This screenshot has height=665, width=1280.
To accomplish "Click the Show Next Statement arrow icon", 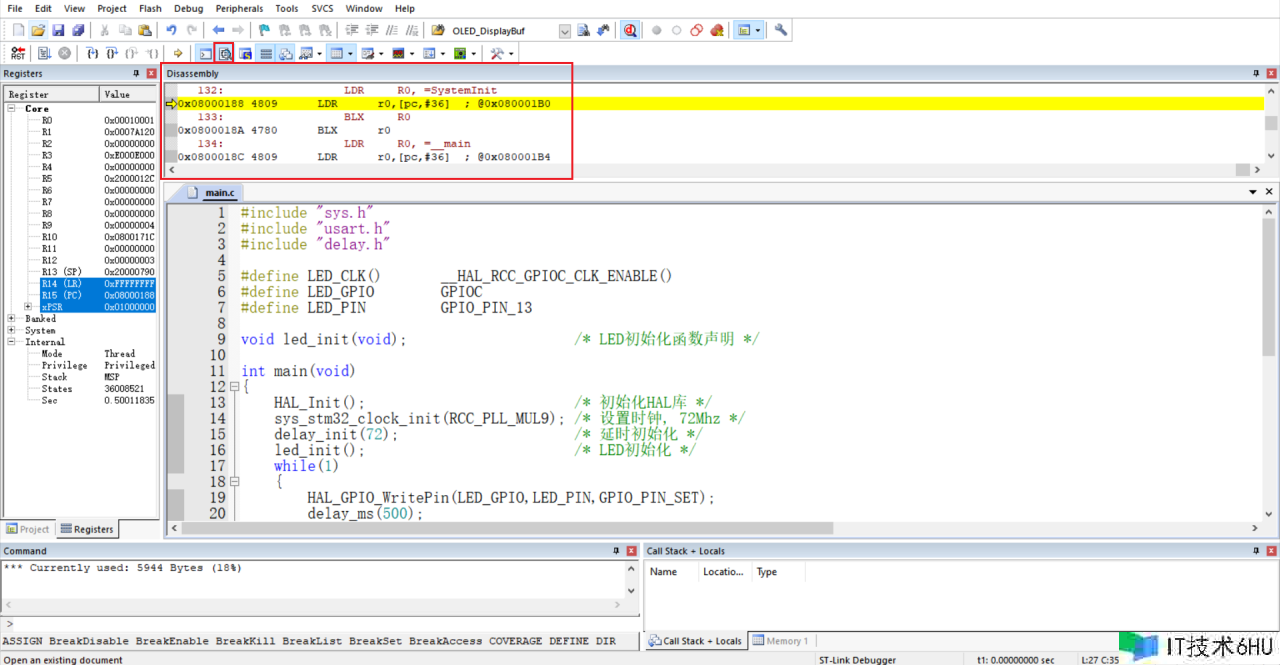I will coord(178,53).
